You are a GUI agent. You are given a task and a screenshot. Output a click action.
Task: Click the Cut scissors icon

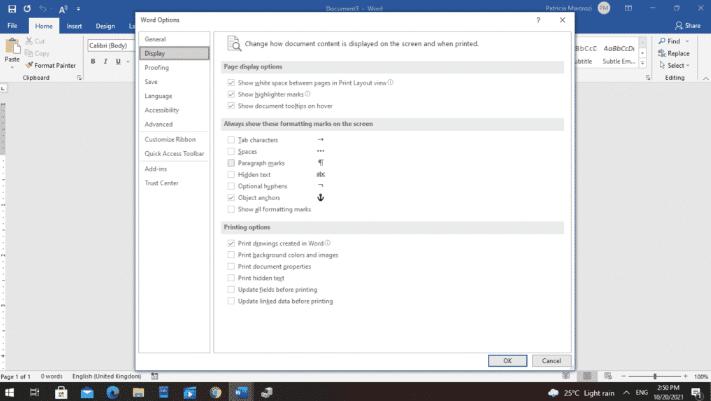click(x=29, y=41)
